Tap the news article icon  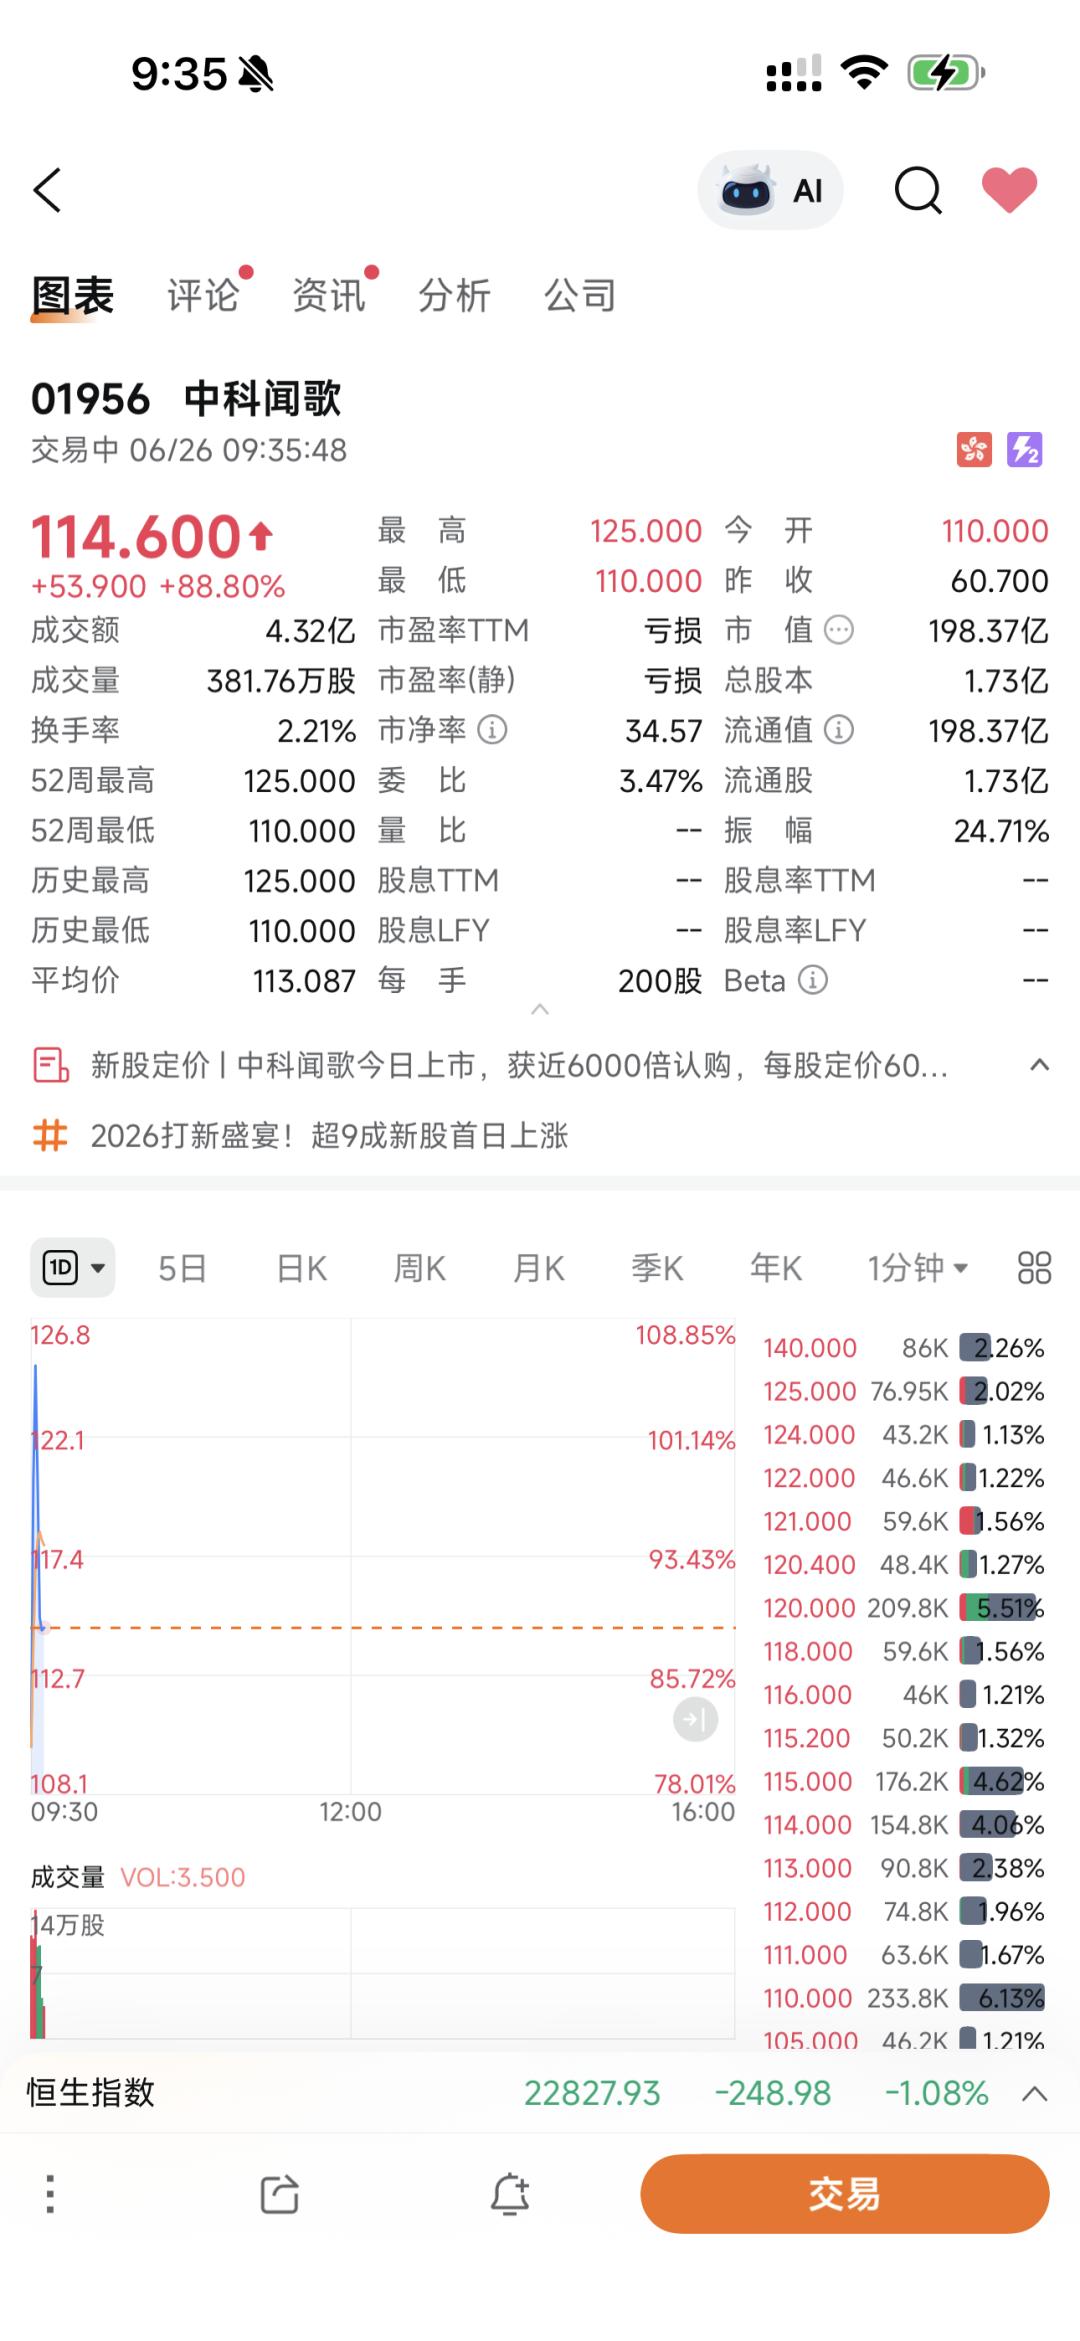(51, 1066)
